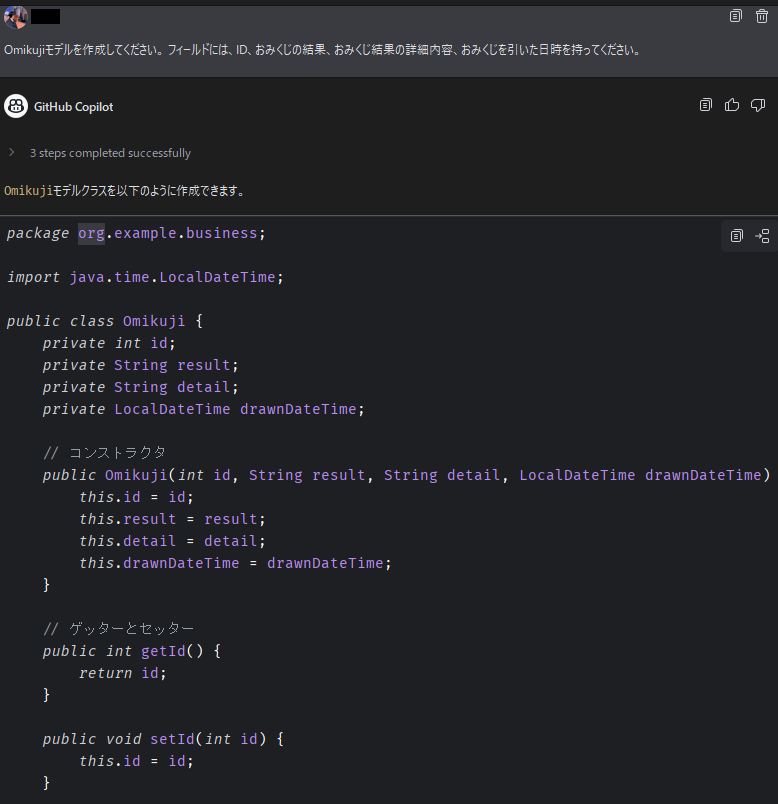This screenshot has width=778, height=804.
Task: Click the 'this.result = result;' line
Action: 172,519
